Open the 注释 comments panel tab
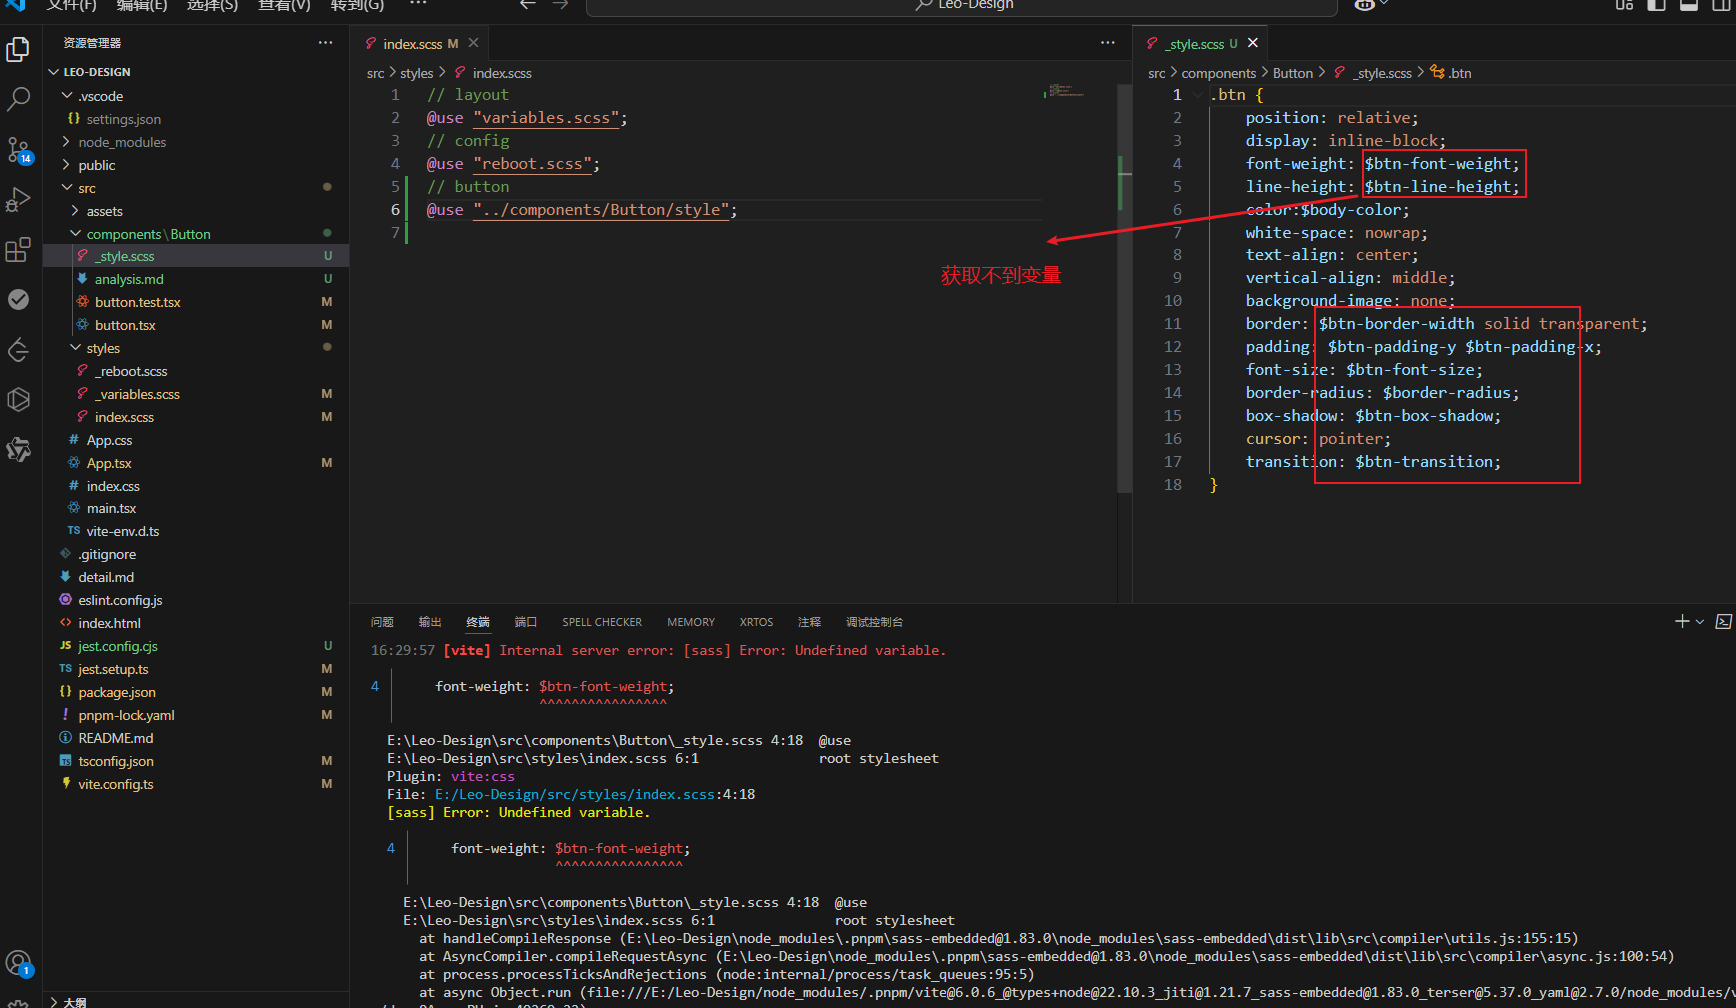The image size is (1736, 1008). [x=809, y=622]
